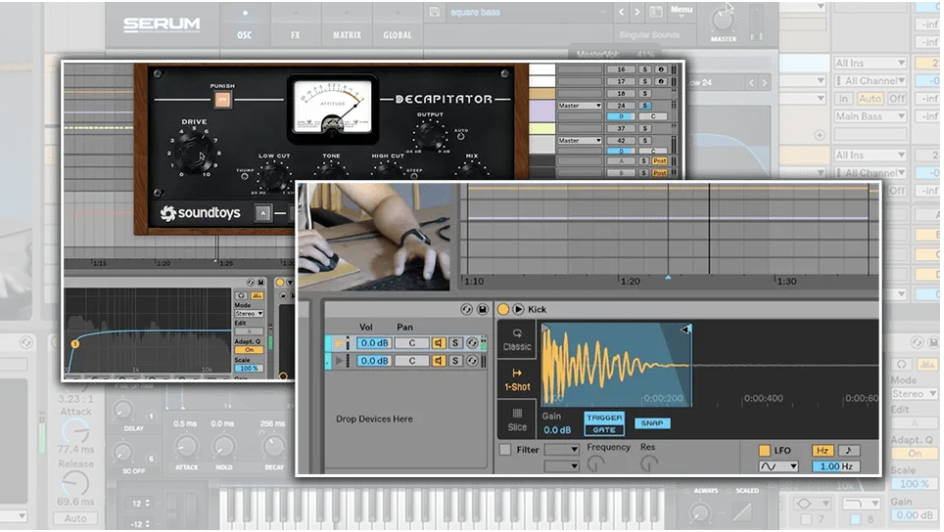
Task: Toggle the Kick device activator circle
Action: (x=503, y=309)
